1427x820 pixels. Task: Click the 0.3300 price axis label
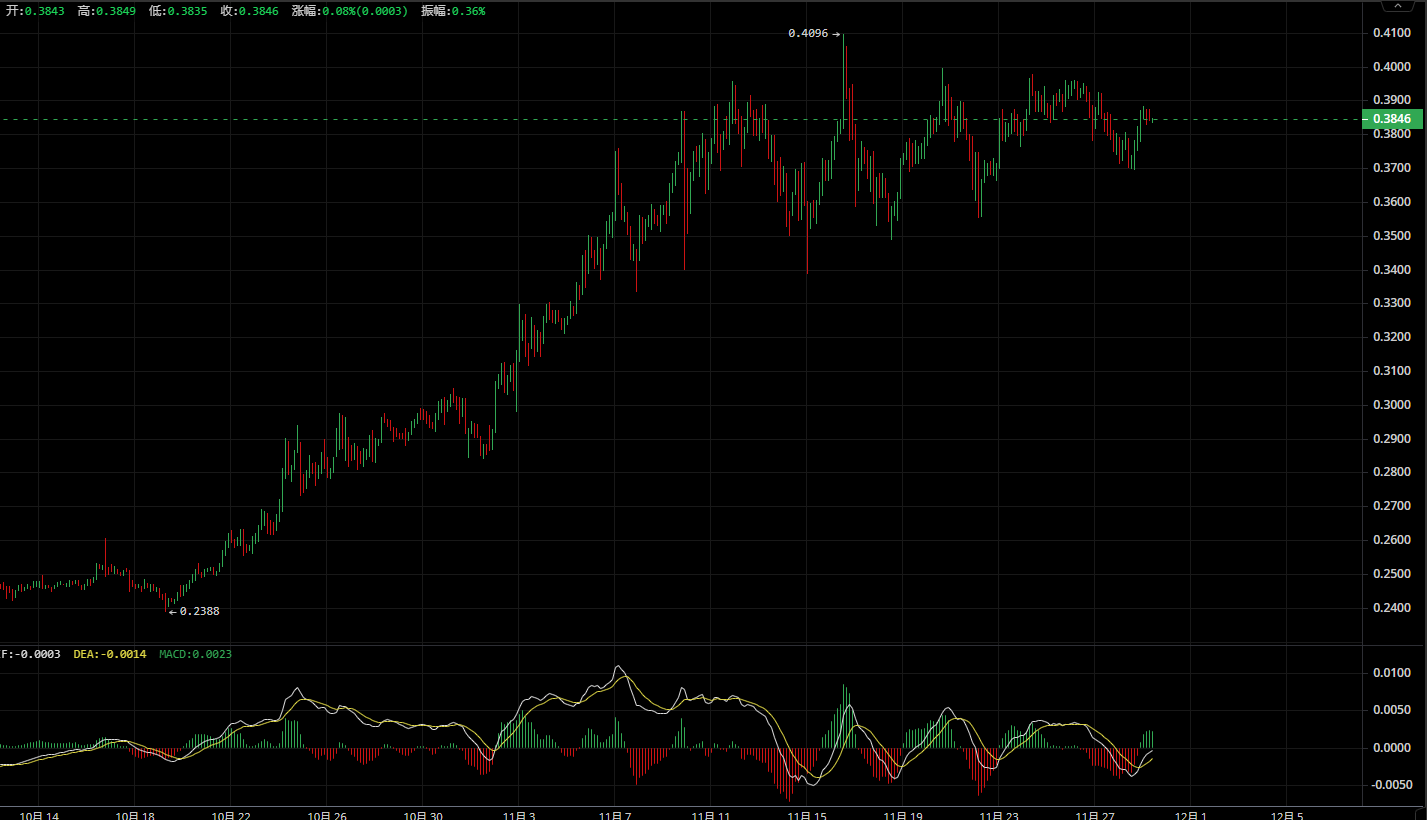pos(1391,303)
